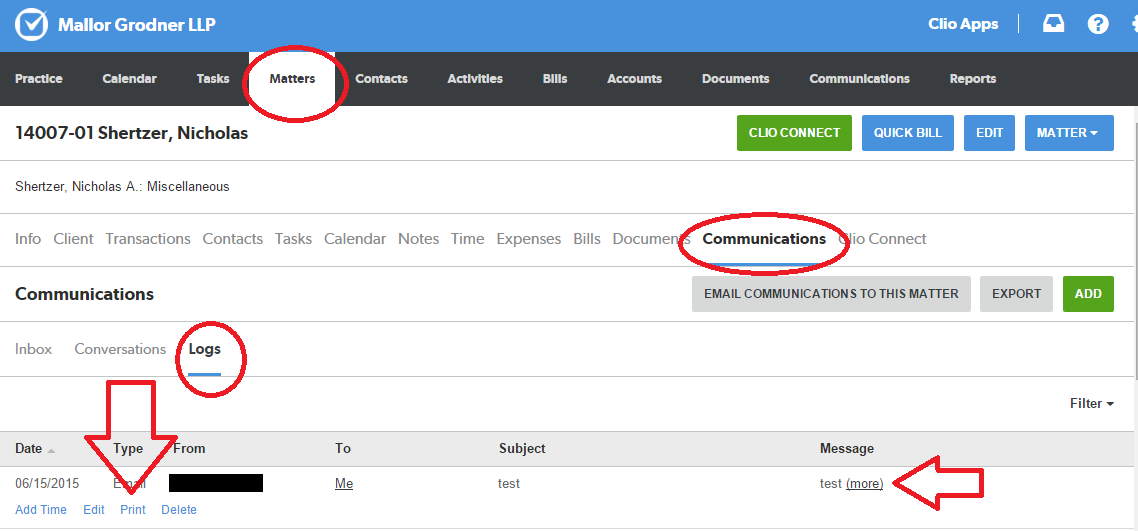Go to the Practice menu item
The width and height of the screenshot is (1138, 531).
point(38,79)
